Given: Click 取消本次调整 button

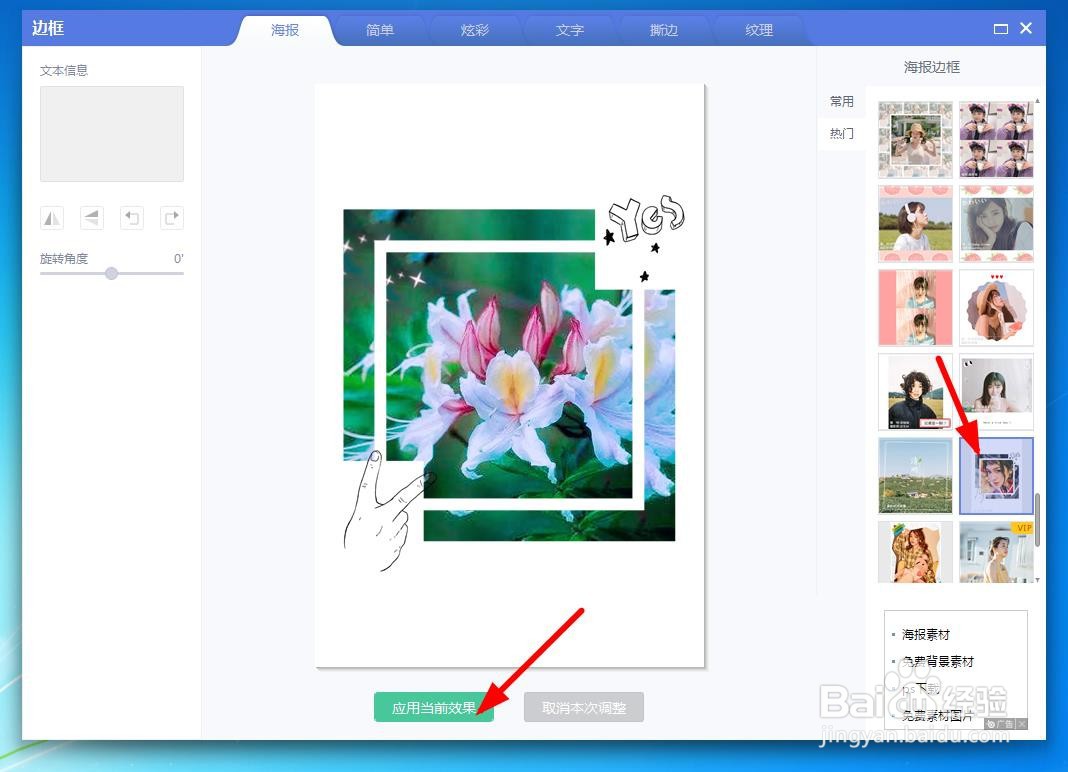Looking at the screenshot, I should (584, 708).
